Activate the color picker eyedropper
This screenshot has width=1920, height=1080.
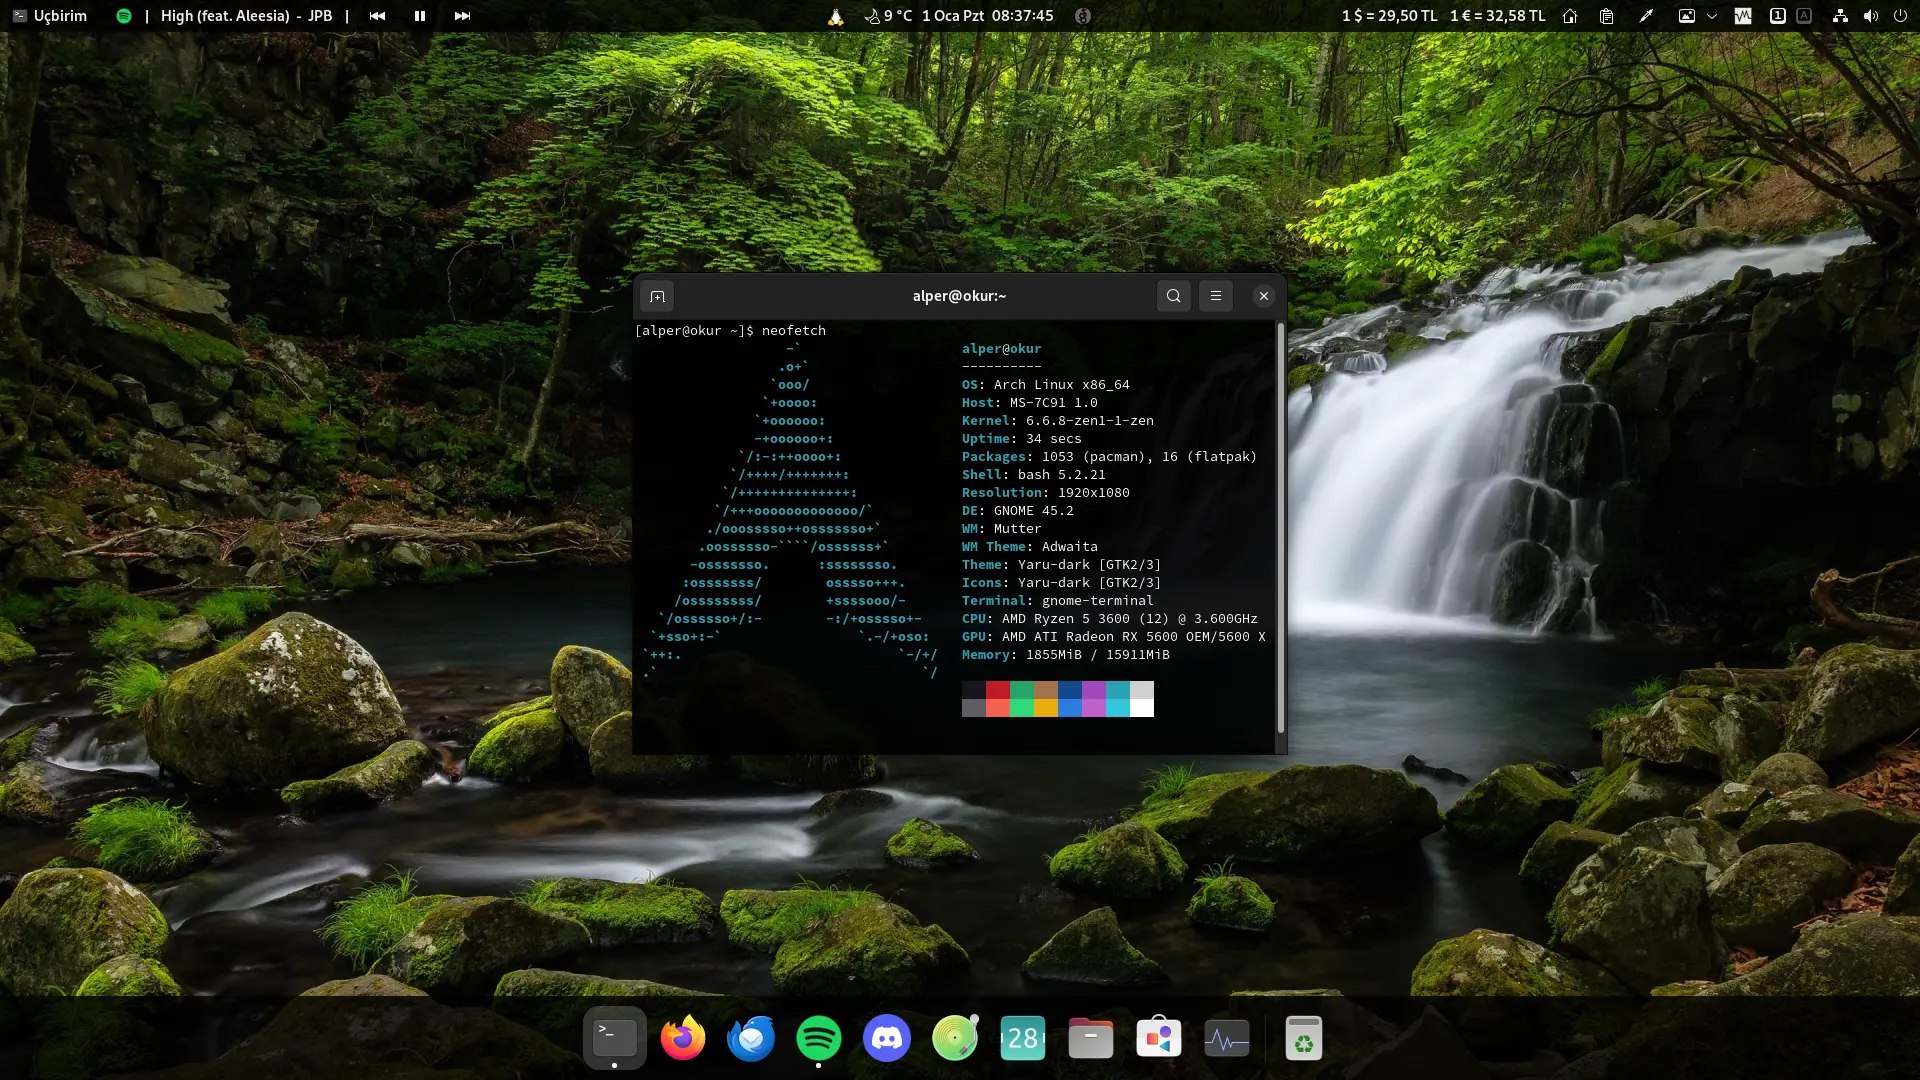pyautogui.click(x=1646, y=16)
